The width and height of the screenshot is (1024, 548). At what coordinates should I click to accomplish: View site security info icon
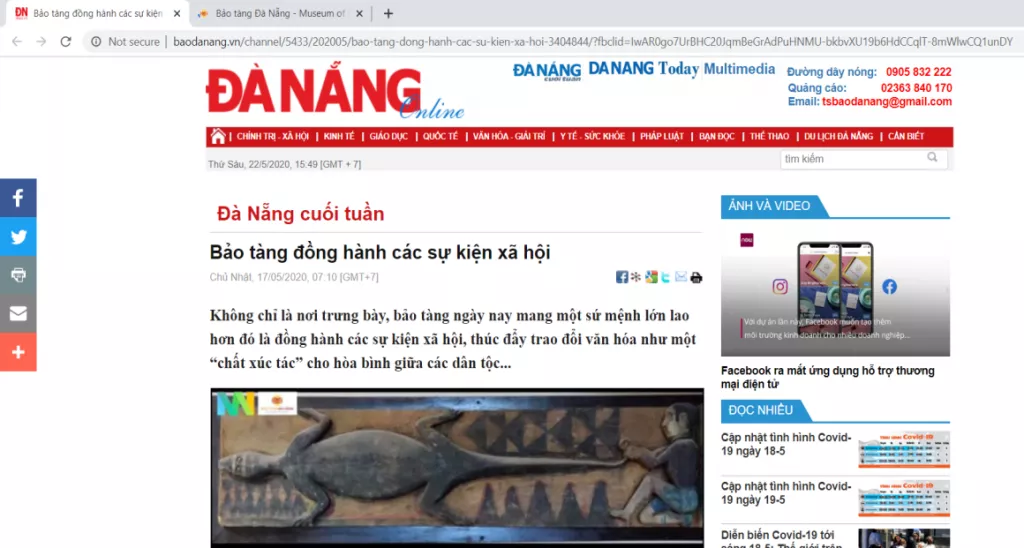[96, 41]
